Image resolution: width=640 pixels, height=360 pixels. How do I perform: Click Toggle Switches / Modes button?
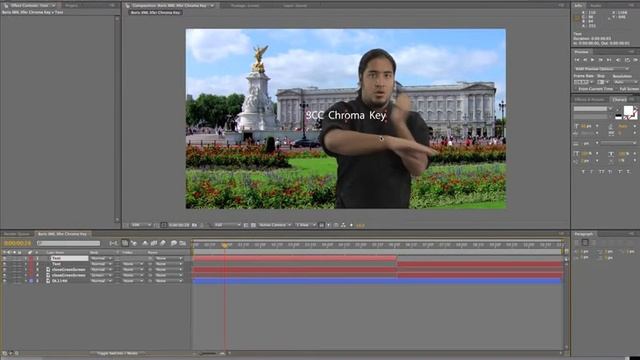[117, 353]
